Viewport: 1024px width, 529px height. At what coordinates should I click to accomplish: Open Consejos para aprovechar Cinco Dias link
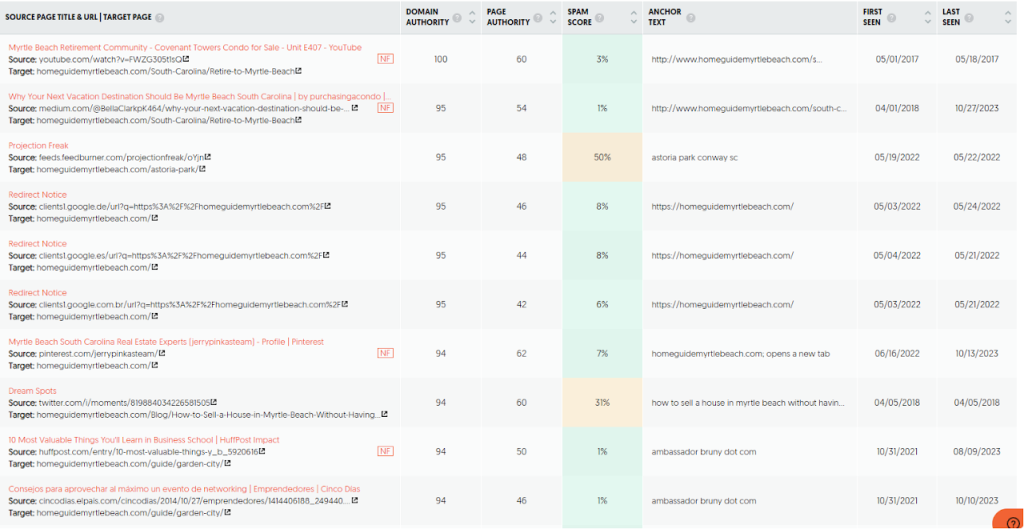coord(184,489)
